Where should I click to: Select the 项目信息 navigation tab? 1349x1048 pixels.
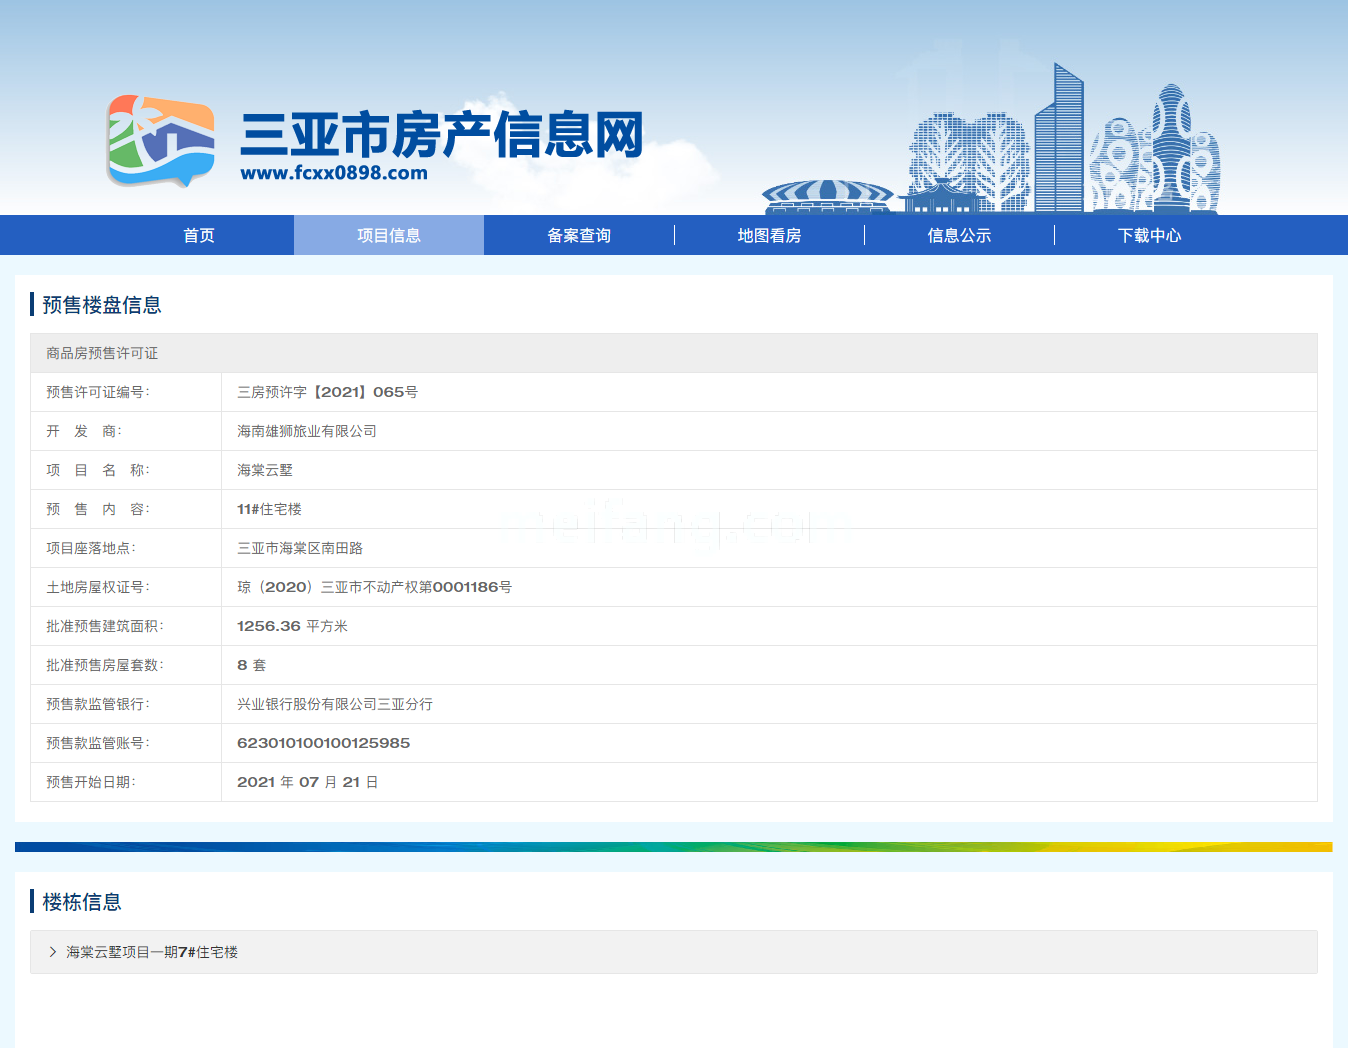pos(389,236)
